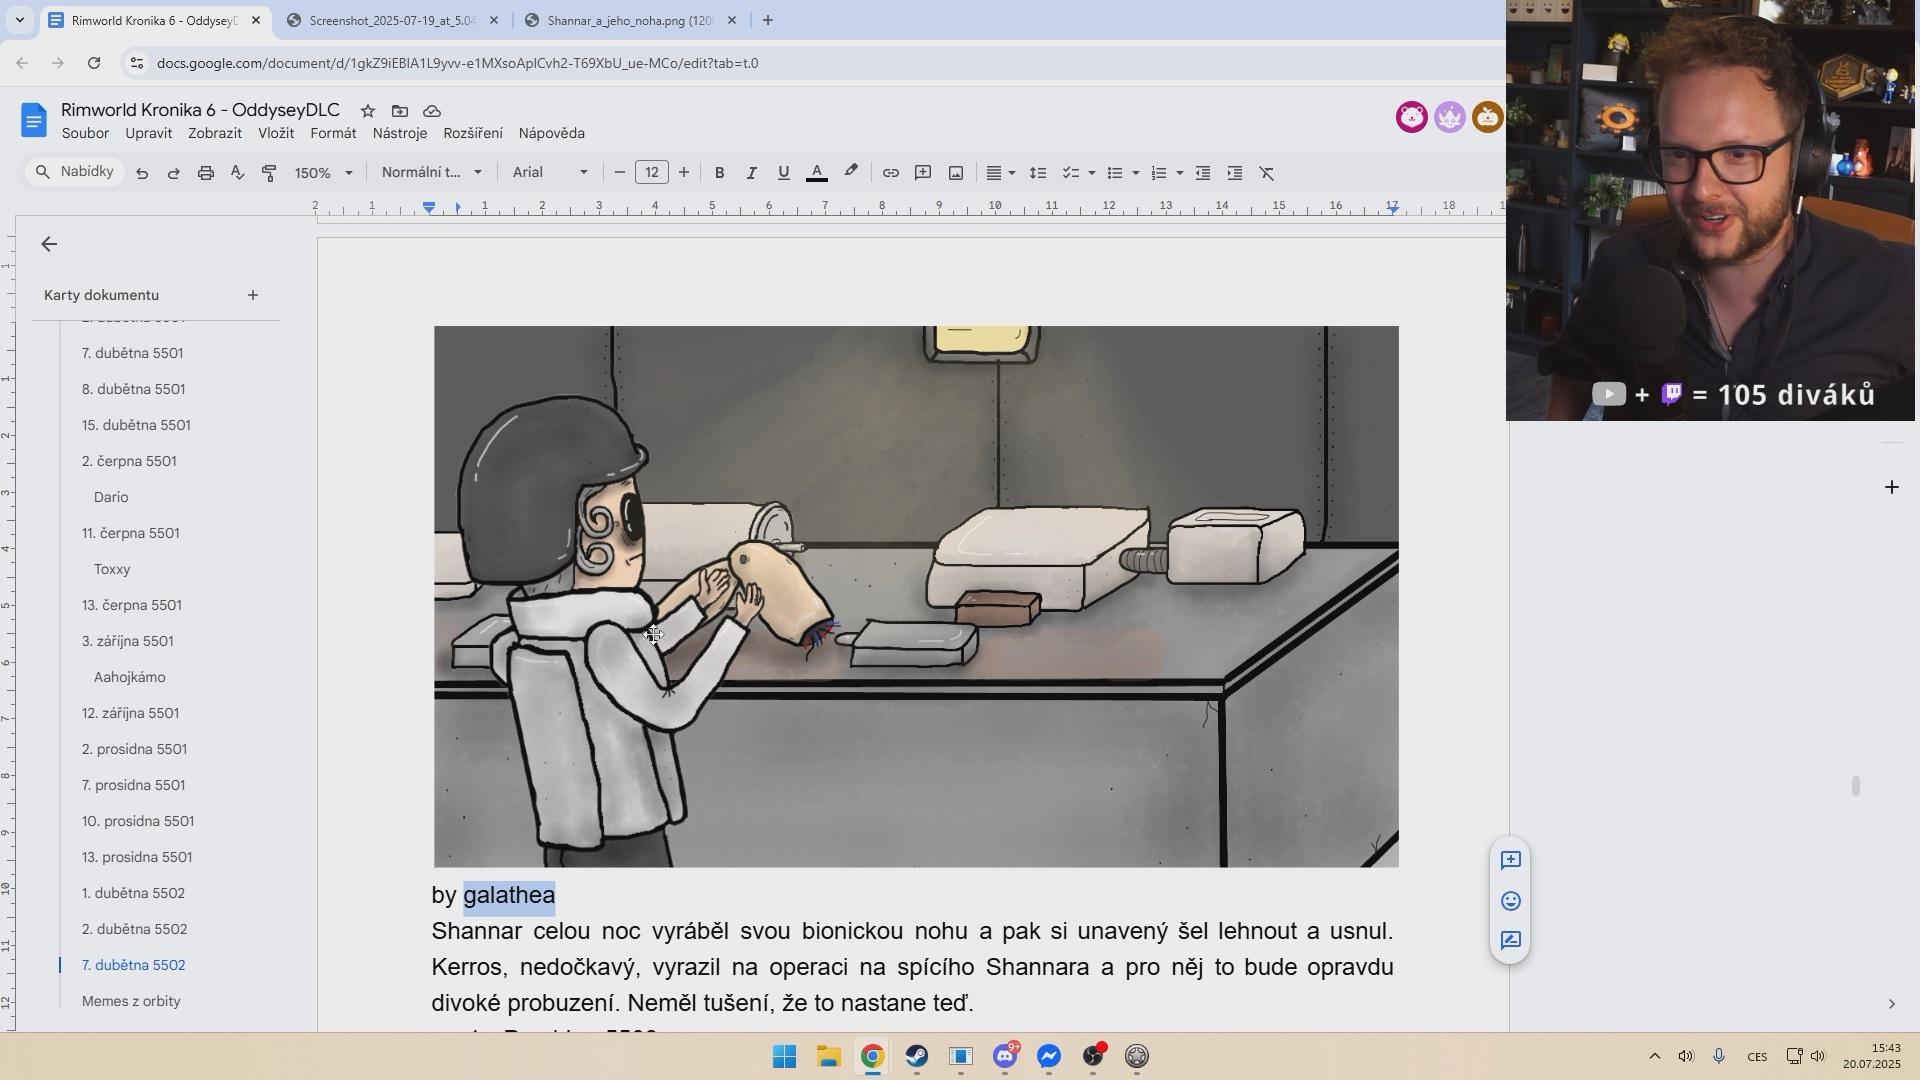This screenshot has height=1080, width=1920.
Task: Insert a numbered list
Action: 1159,173
